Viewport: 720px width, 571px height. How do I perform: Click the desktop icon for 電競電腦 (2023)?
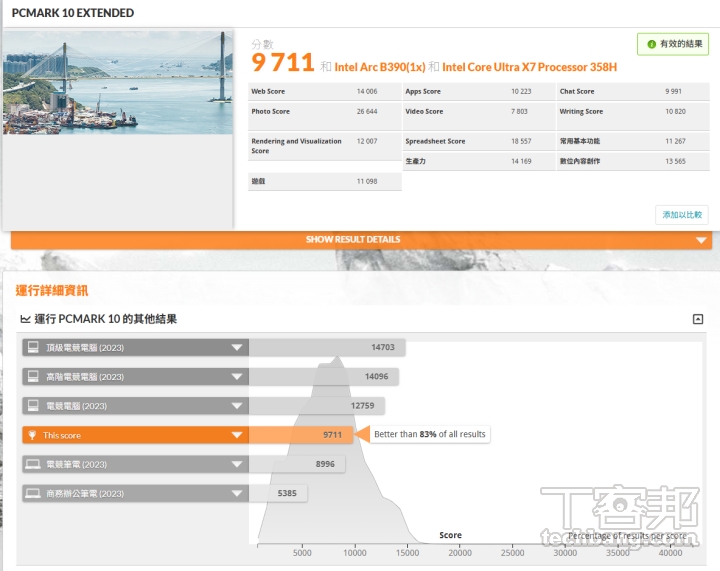tap(33, 406)
